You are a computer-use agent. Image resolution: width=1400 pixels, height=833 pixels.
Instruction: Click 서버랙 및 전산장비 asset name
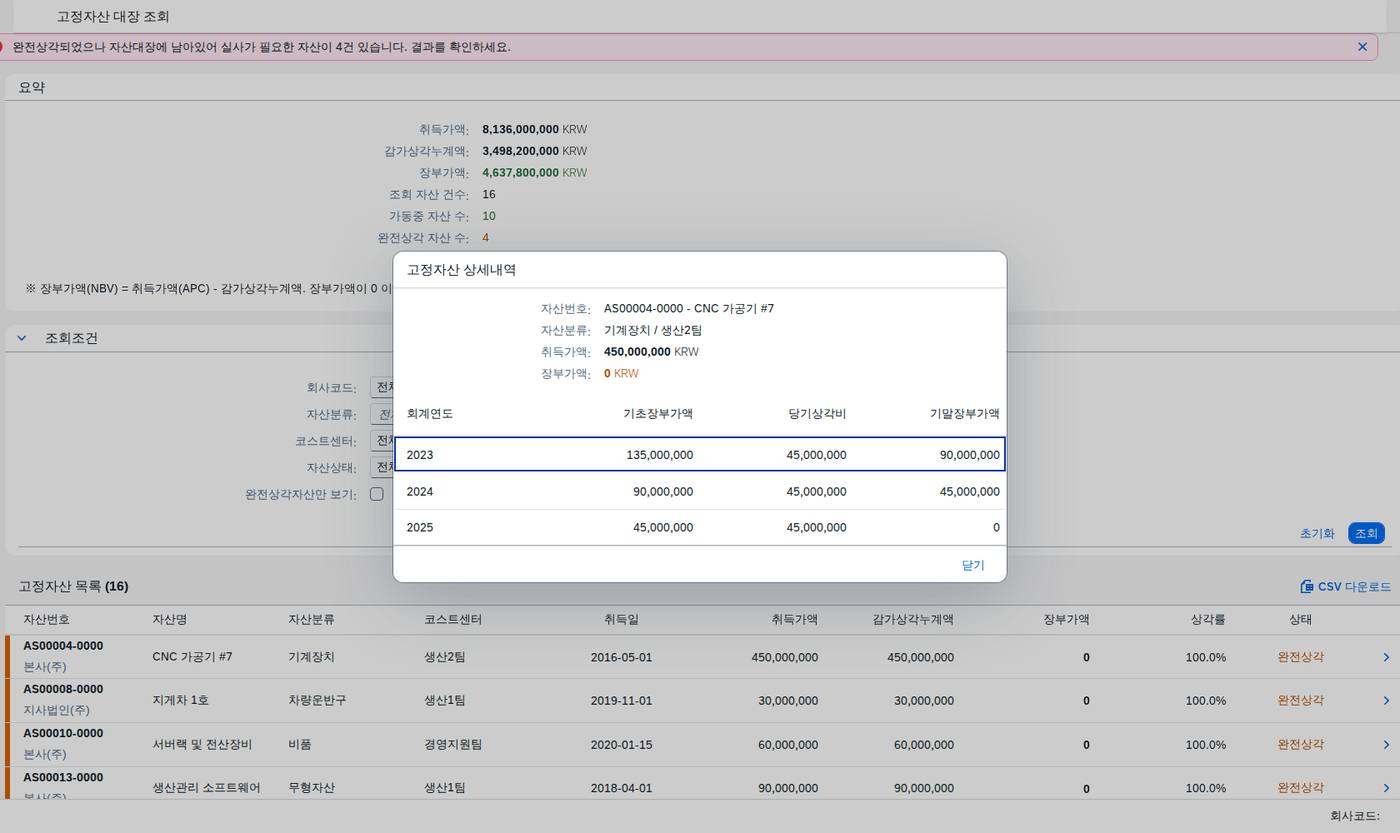[202, 745]
